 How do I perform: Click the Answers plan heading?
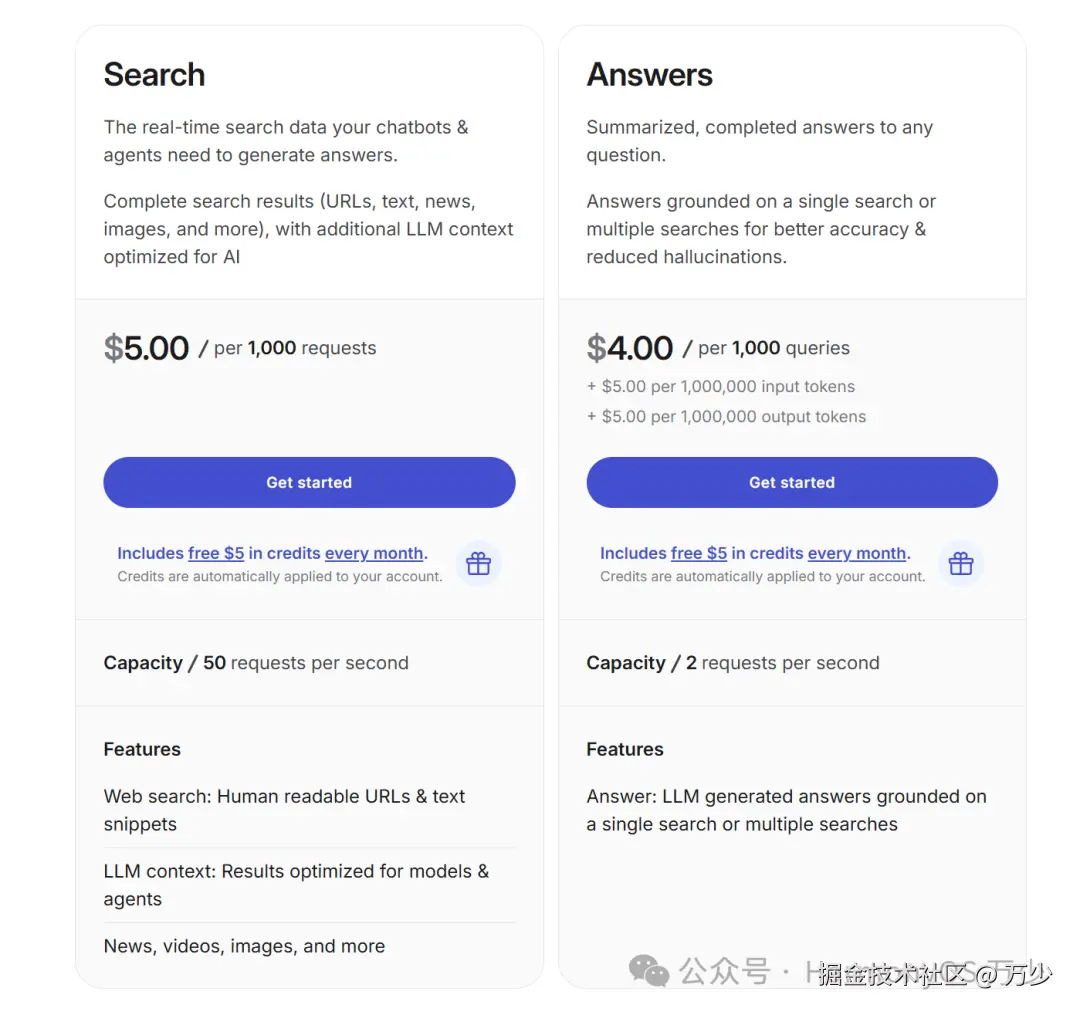pyautogui.click(x=650, y=75)
